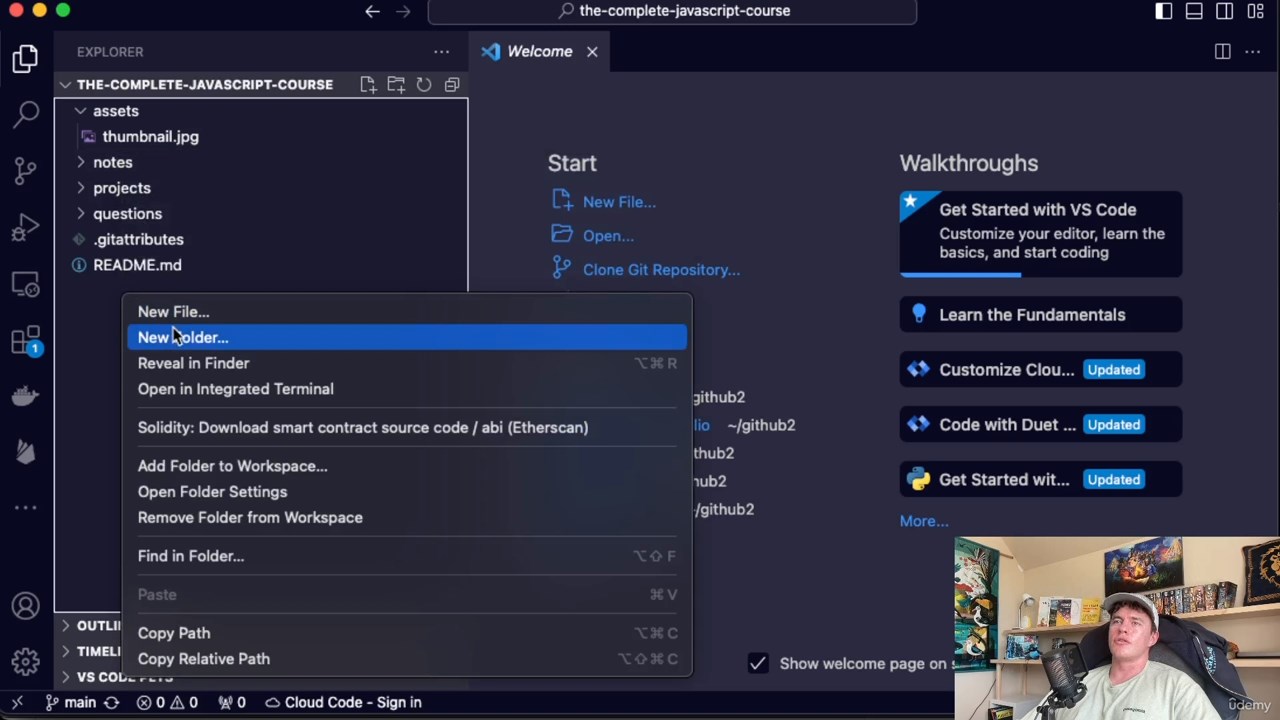
Task: Choose New File... from context menu
Action: click(407, 312)
